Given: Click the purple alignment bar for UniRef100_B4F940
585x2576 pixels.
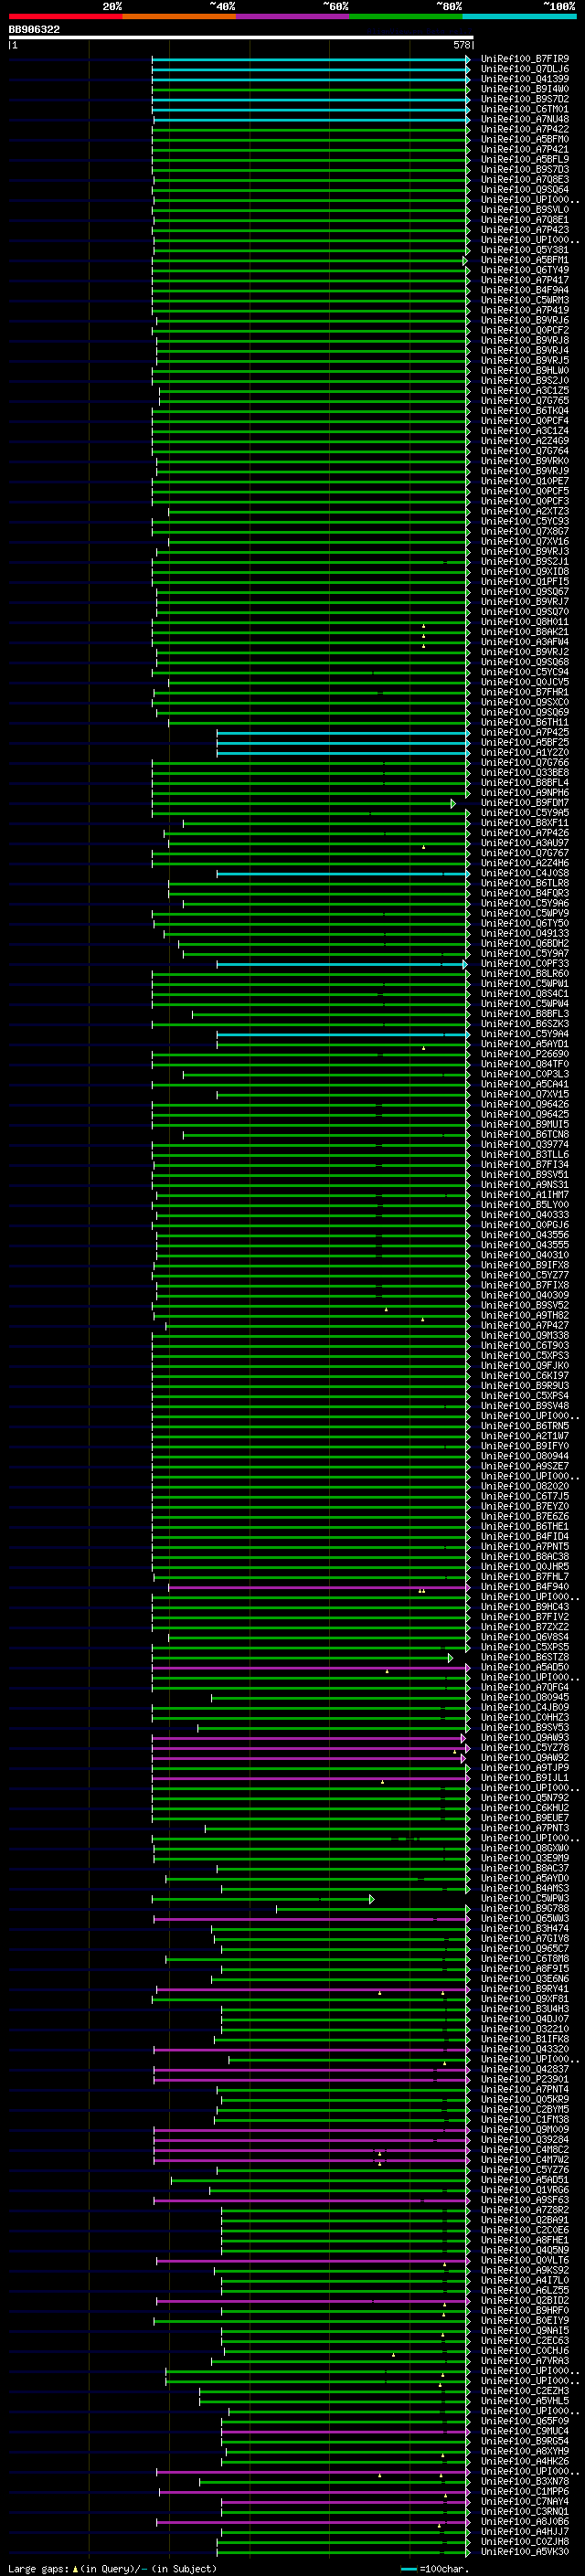Looking at the screenshot, I should (319, 1586).
